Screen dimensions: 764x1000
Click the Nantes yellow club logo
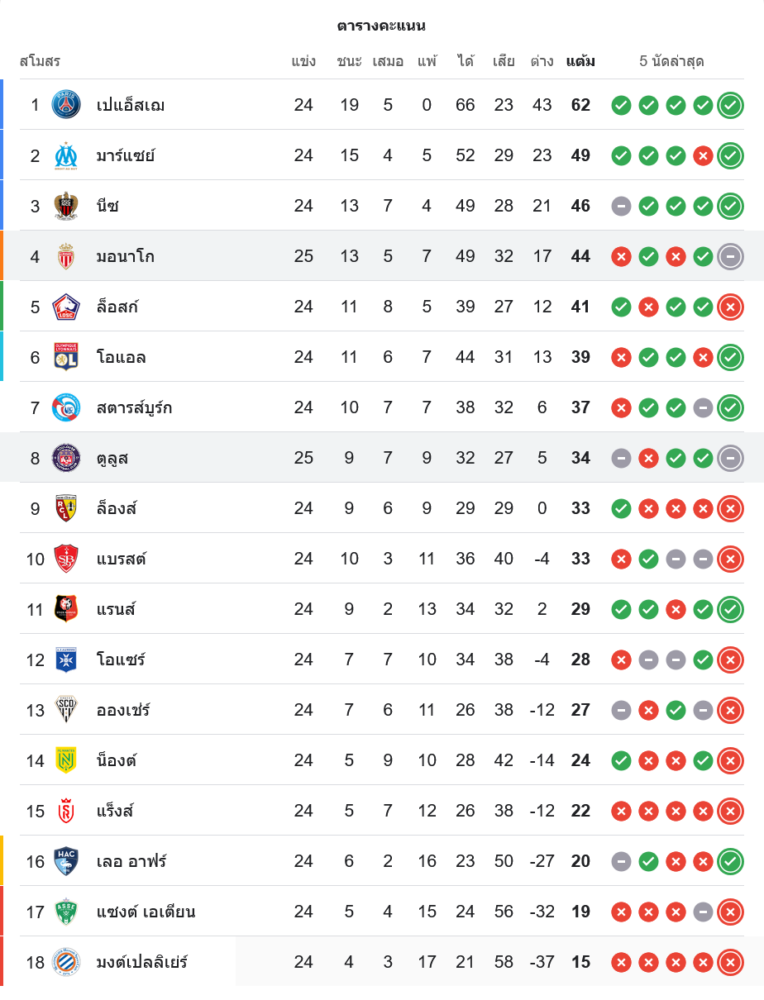[66, 760]
